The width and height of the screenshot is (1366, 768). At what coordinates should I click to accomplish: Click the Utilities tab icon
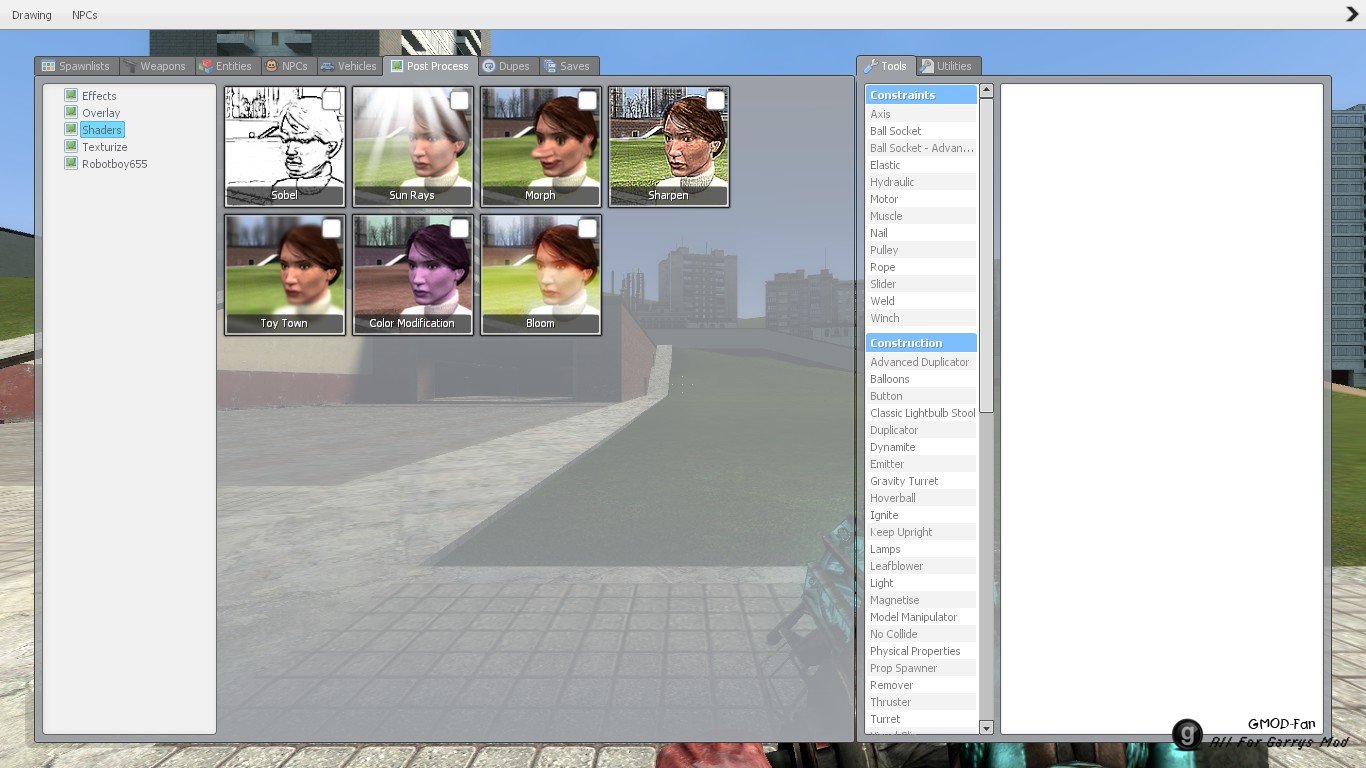pos(927,66)
